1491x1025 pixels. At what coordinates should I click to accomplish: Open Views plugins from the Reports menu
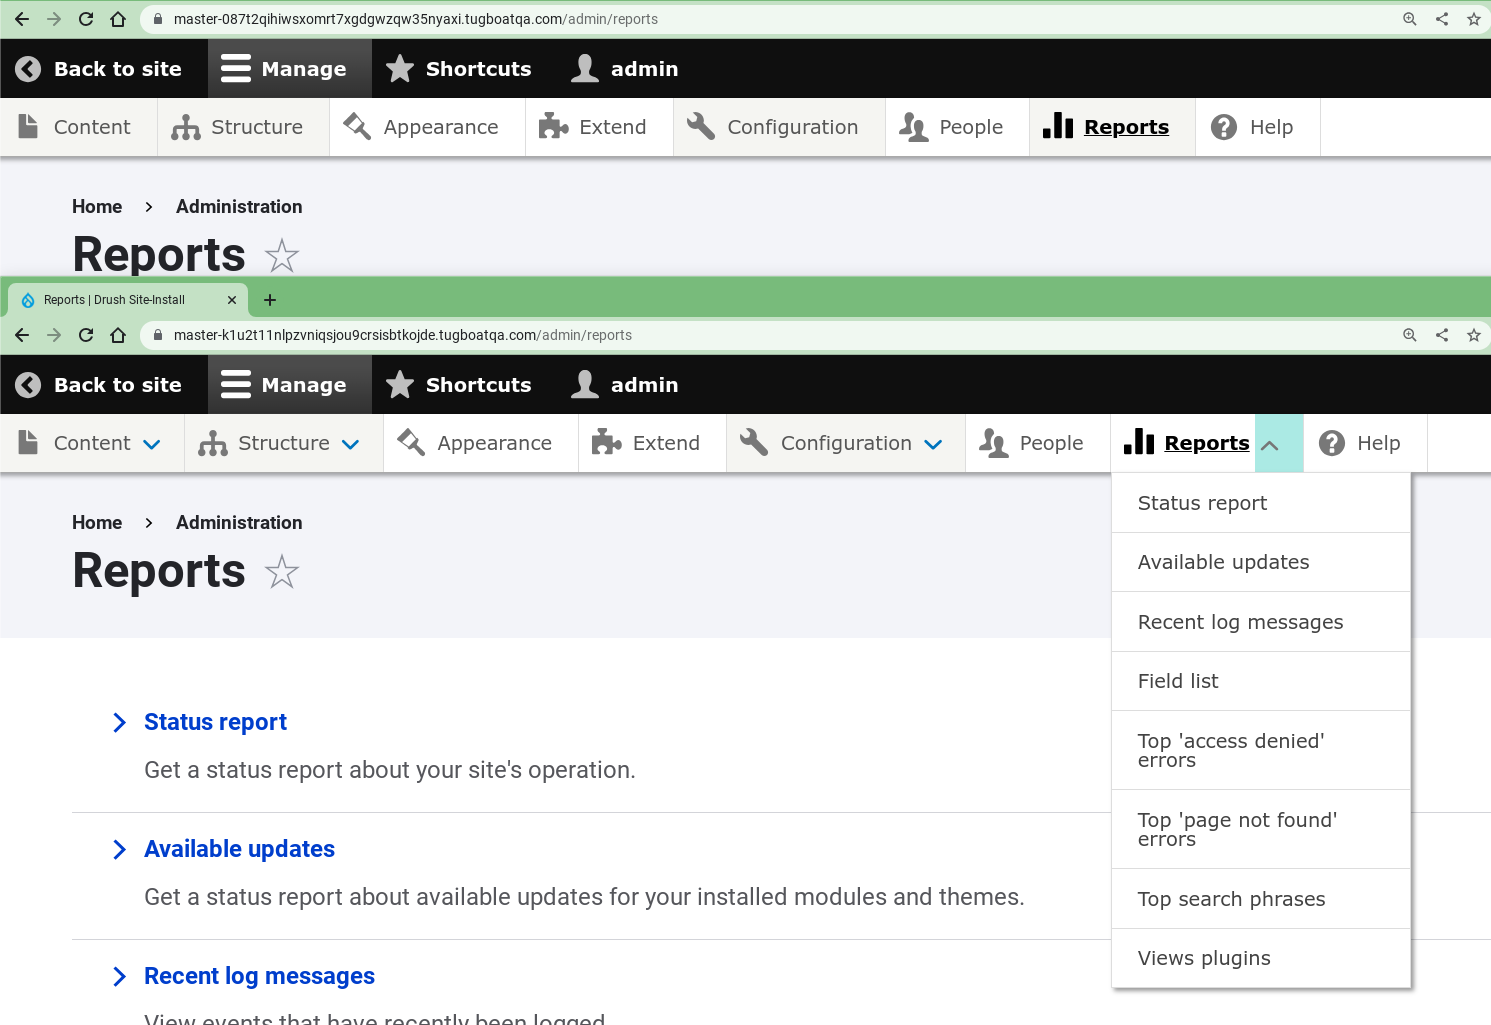click(x=1204, y=958)
